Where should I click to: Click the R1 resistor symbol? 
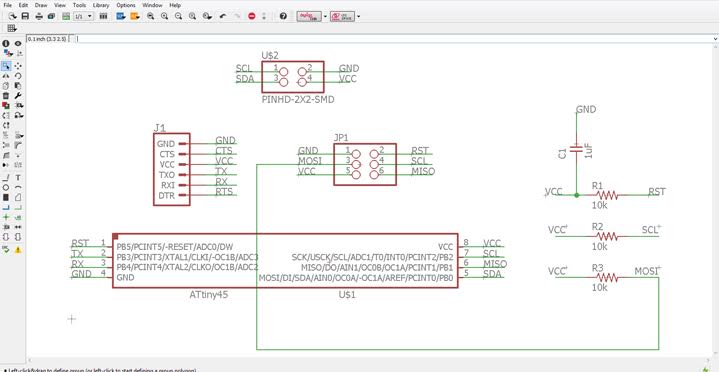[x=607, y=195]
